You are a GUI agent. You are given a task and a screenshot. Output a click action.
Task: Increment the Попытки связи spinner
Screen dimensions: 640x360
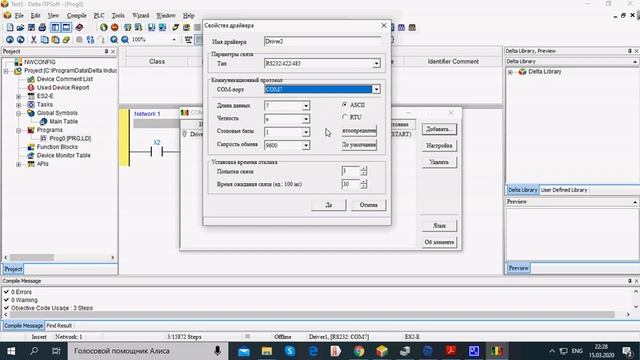[364, 169]
